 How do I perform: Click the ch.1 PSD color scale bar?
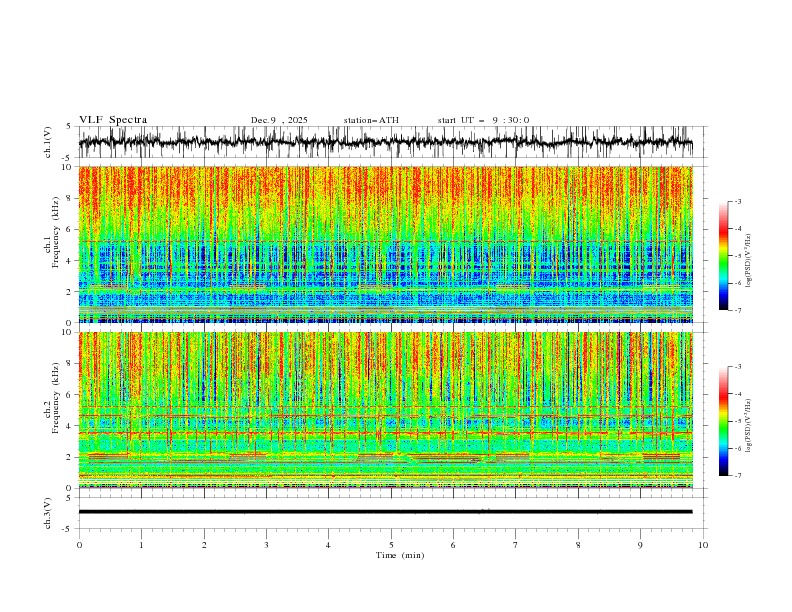723,256
